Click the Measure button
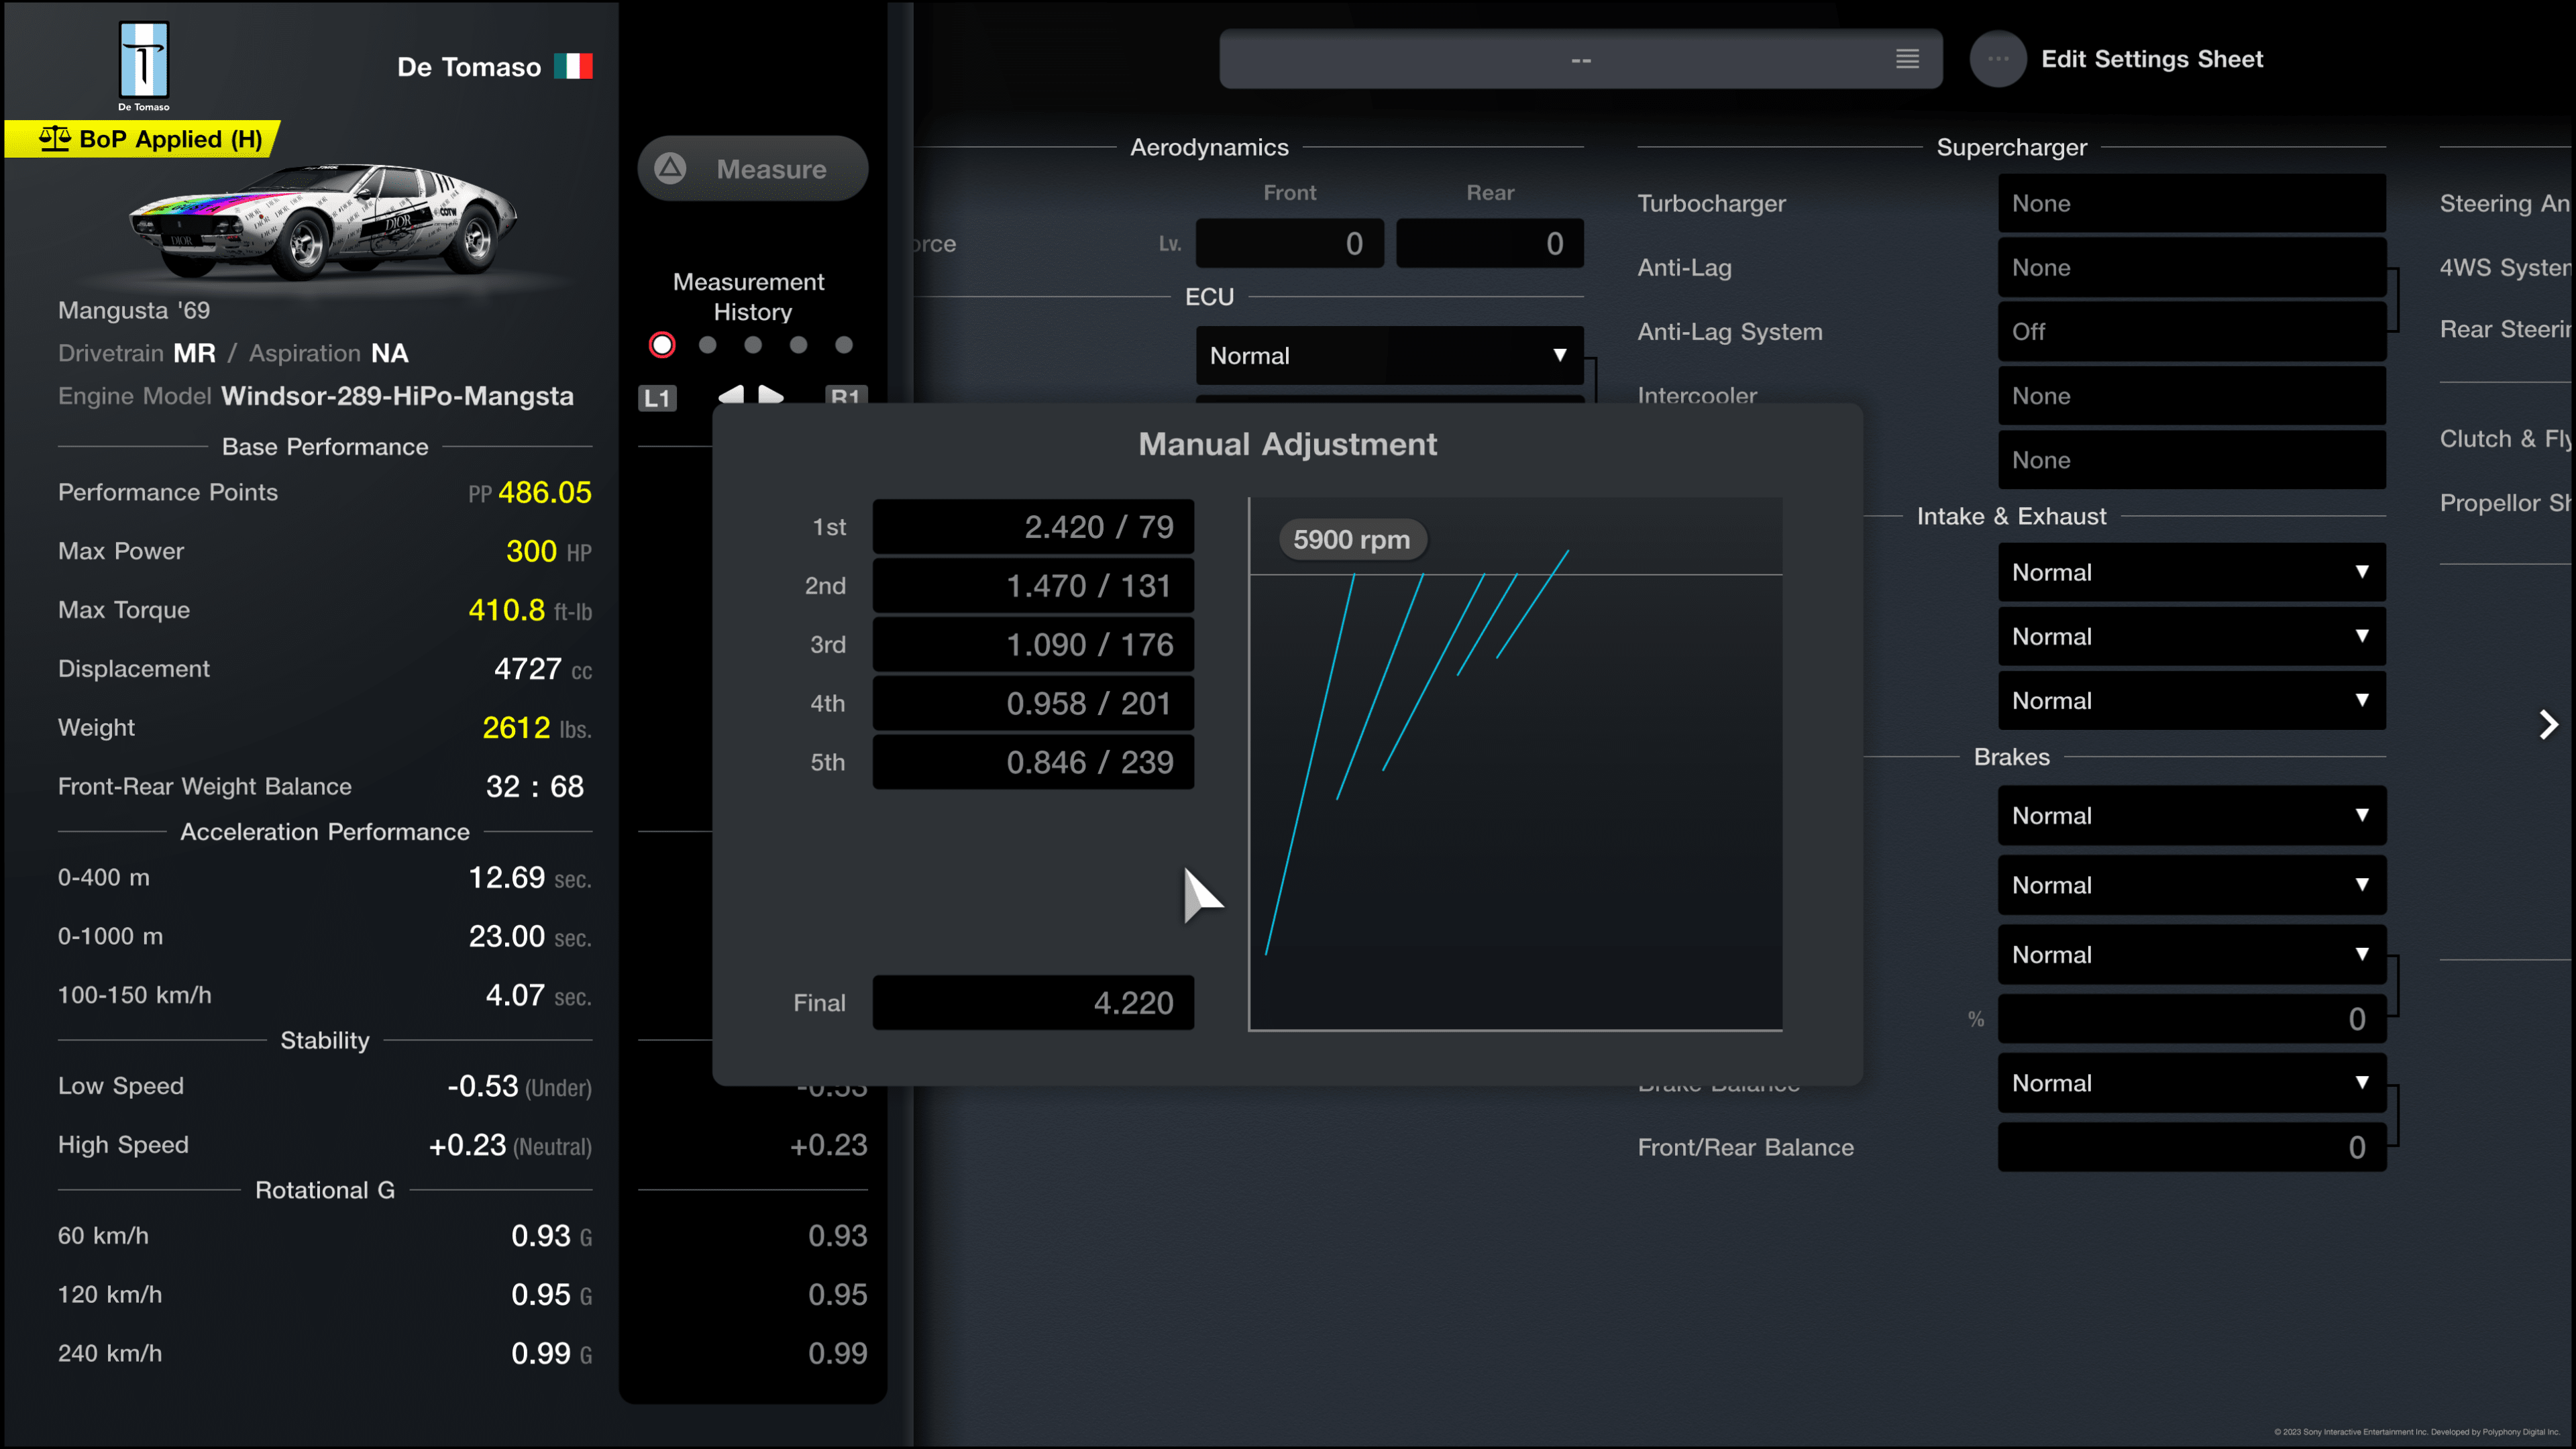The width and height of the screenshot is (2576, 1449). point(752,168)
